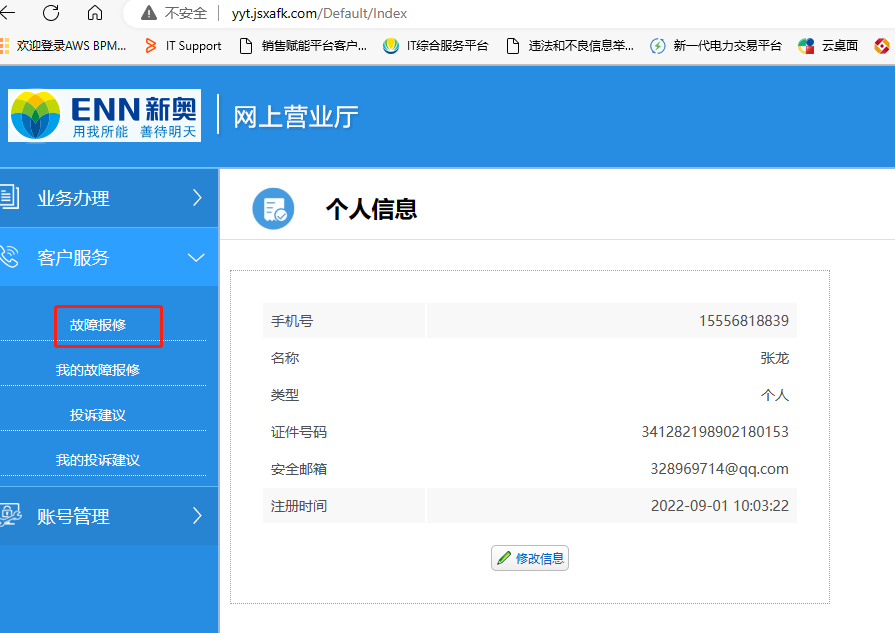
Task: Open 我的投诉建议 submenu item
Action: [98, 460]
